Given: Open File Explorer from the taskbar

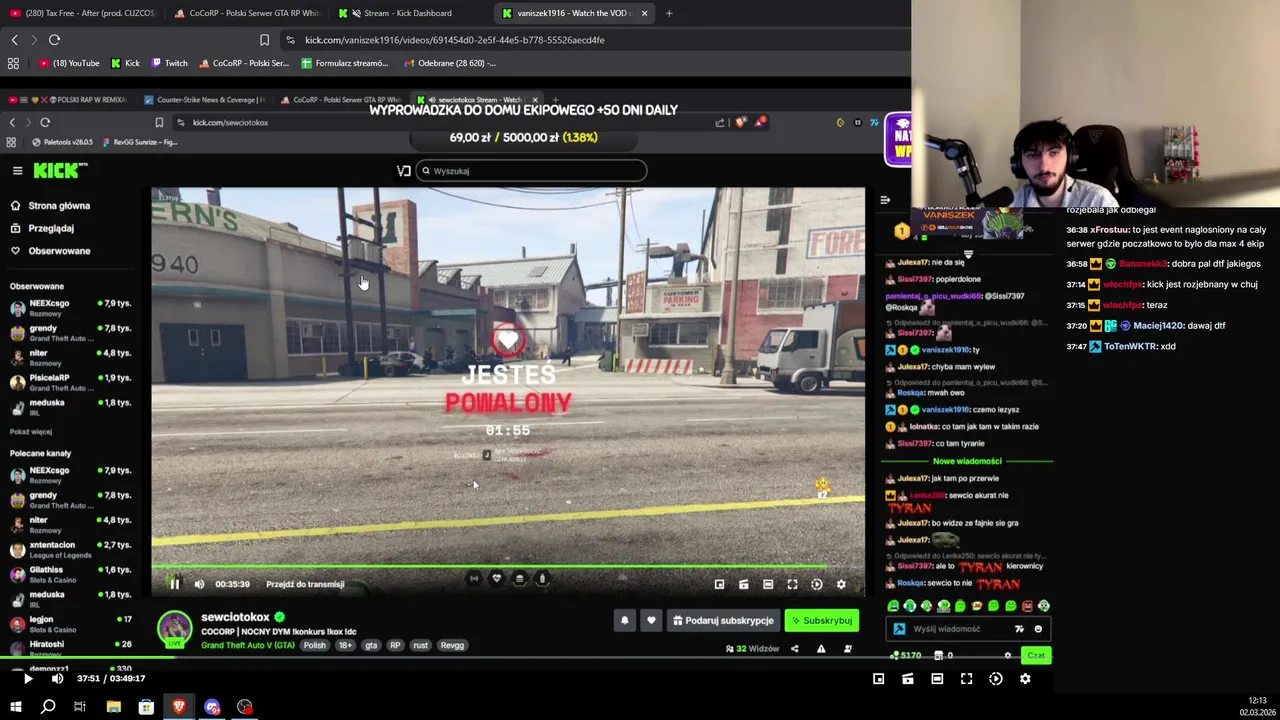Looking at the screenshot, I should [x=113, y=707].
